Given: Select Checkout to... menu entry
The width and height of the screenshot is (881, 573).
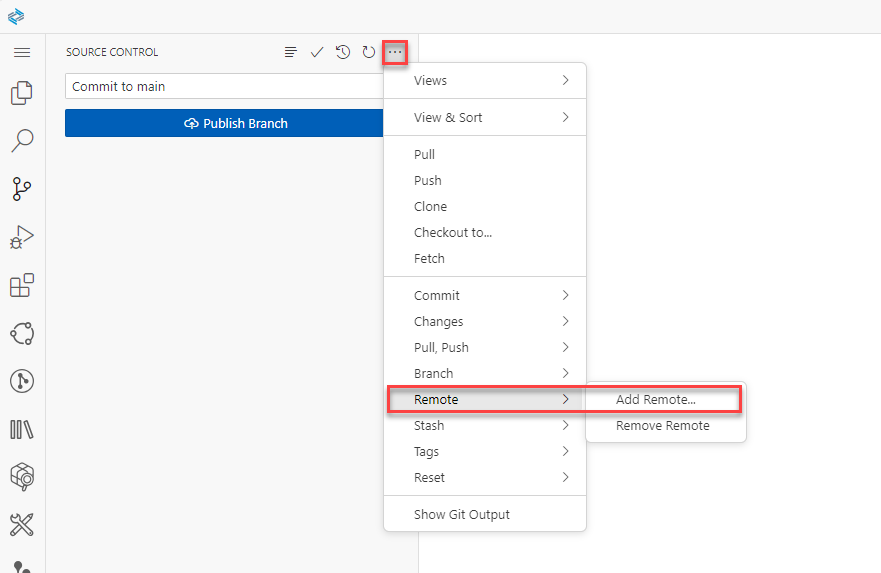Looking at the screenshot, I should 485,233.
